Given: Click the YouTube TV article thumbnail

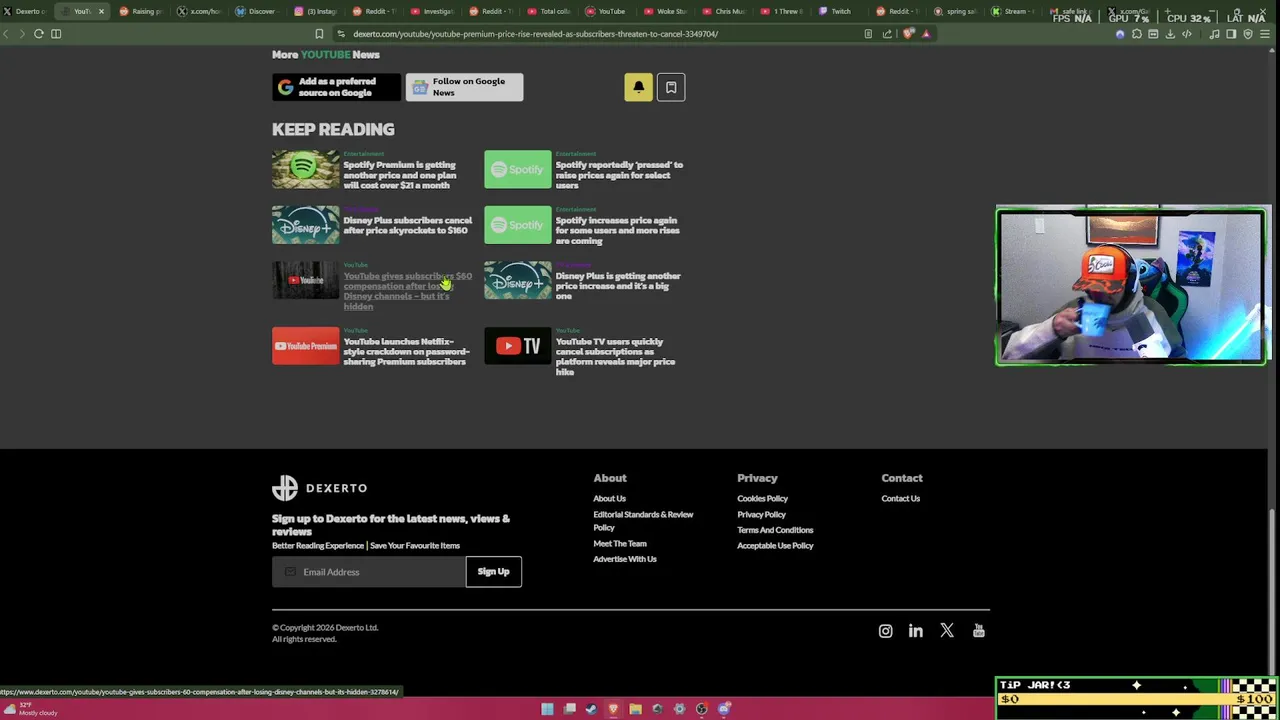Looking at the screenshot, I should tap(518, 346).
